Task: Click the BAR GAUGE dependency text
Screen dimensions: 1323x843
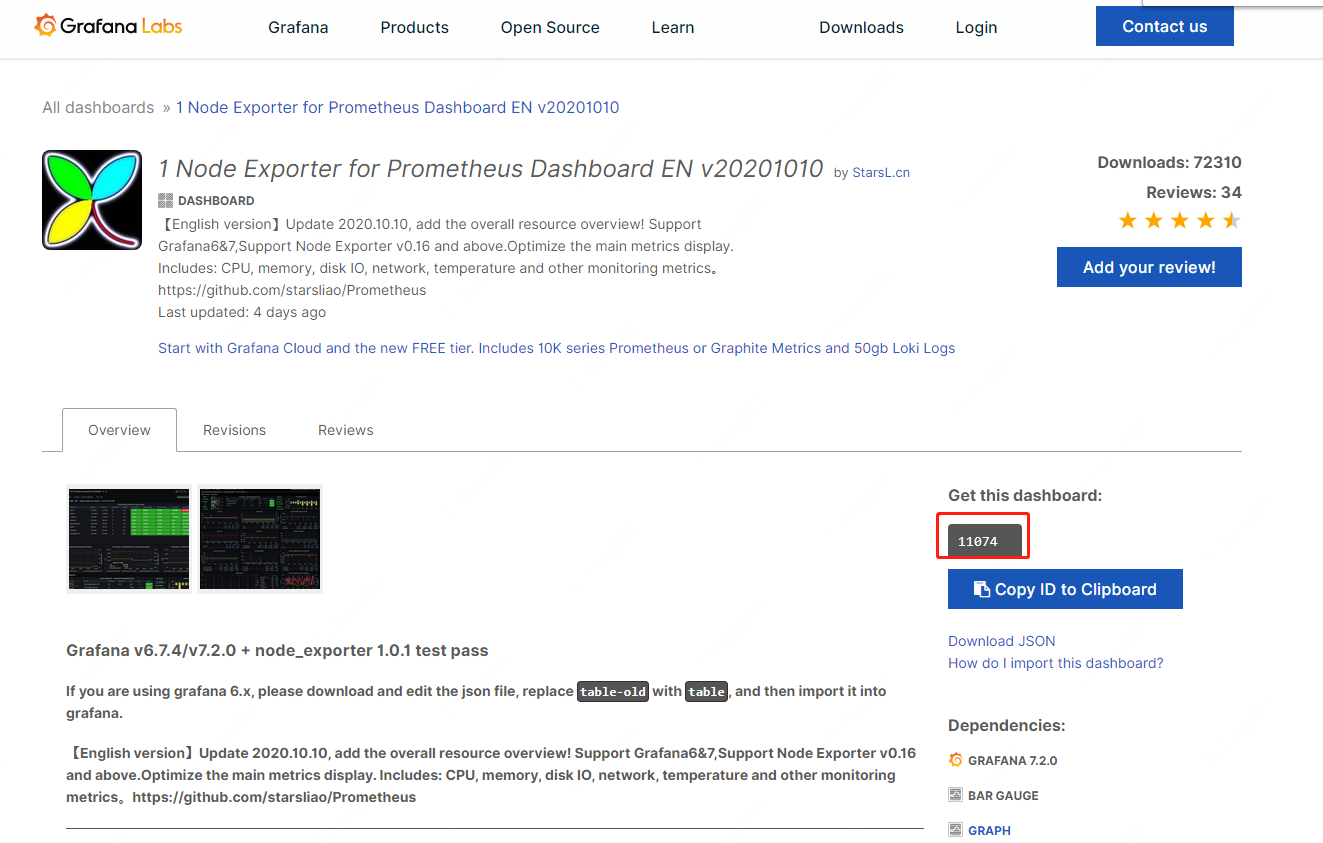Action: (x=1003, y=795)
